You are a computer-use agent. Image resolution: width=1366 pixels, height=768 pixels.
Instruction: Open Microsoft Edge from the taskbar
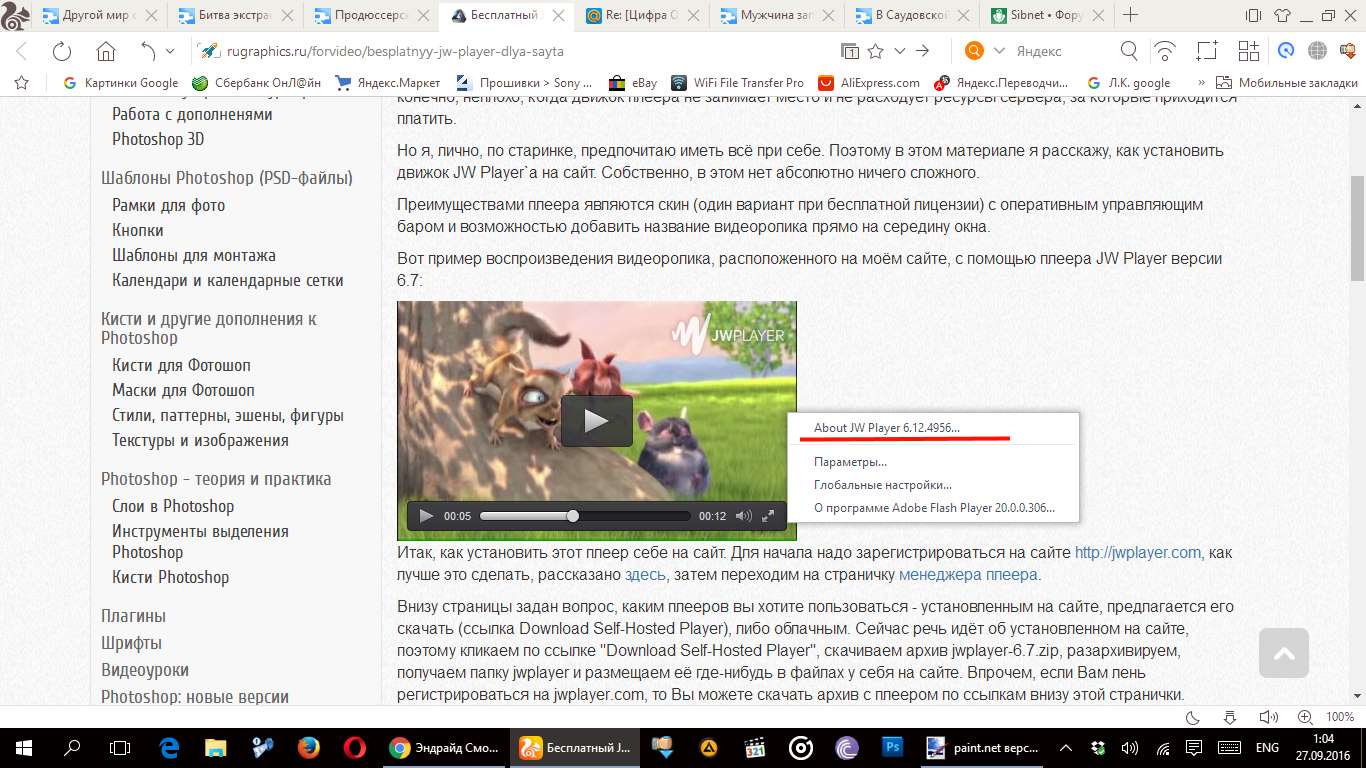coord(169,747)
